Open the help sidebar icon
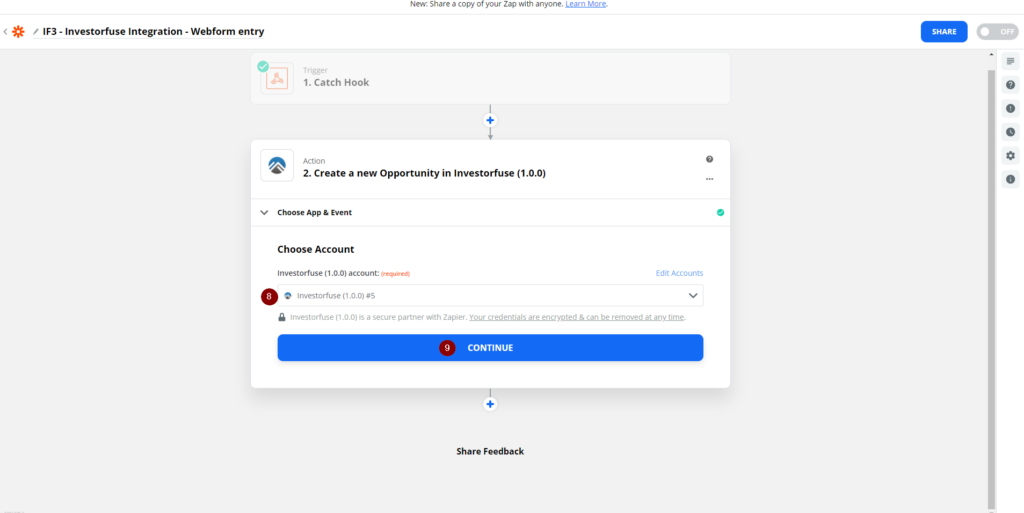The height and width of the screenshot is (513, 1024). click(x=1010, y=85)
